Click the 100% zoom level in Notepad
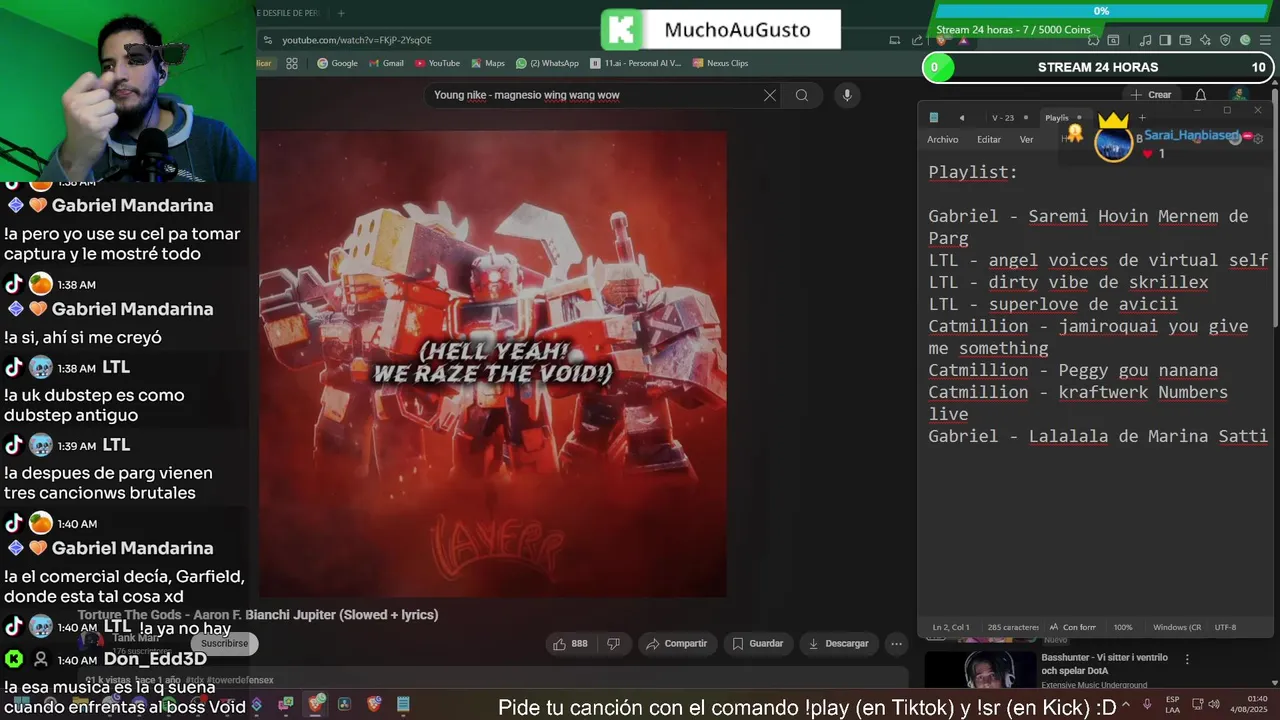Screen dimensions: 1280x720 click(x=1123, y=627)
